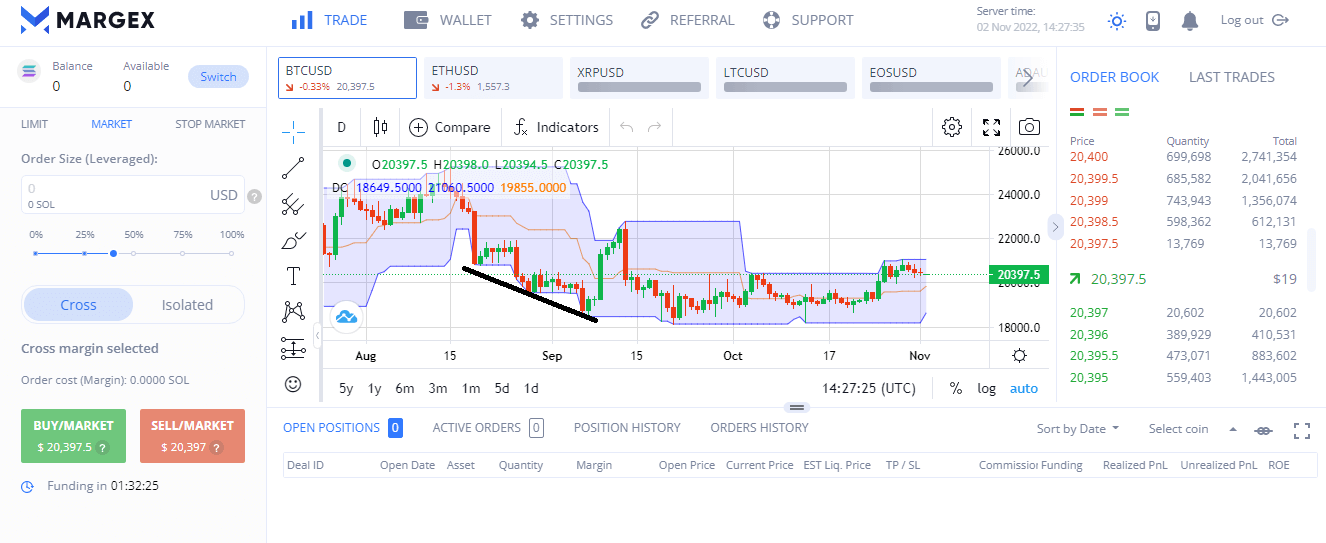Take a chart snapshot with camera icon
The width and height of the screenshot is (1326, 543).
[1029, 127]
